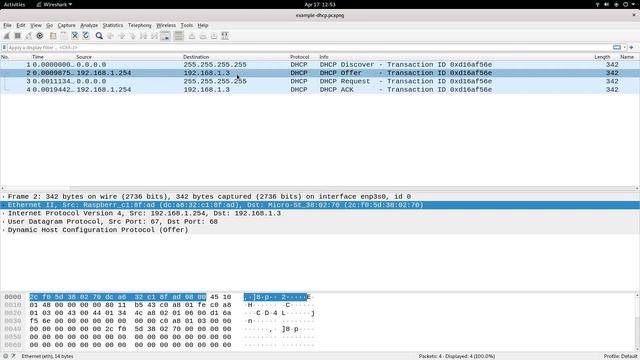Select the DHCP Discover packet row
The height and width of the screenshot is (360, 640).
coord(320,64)
